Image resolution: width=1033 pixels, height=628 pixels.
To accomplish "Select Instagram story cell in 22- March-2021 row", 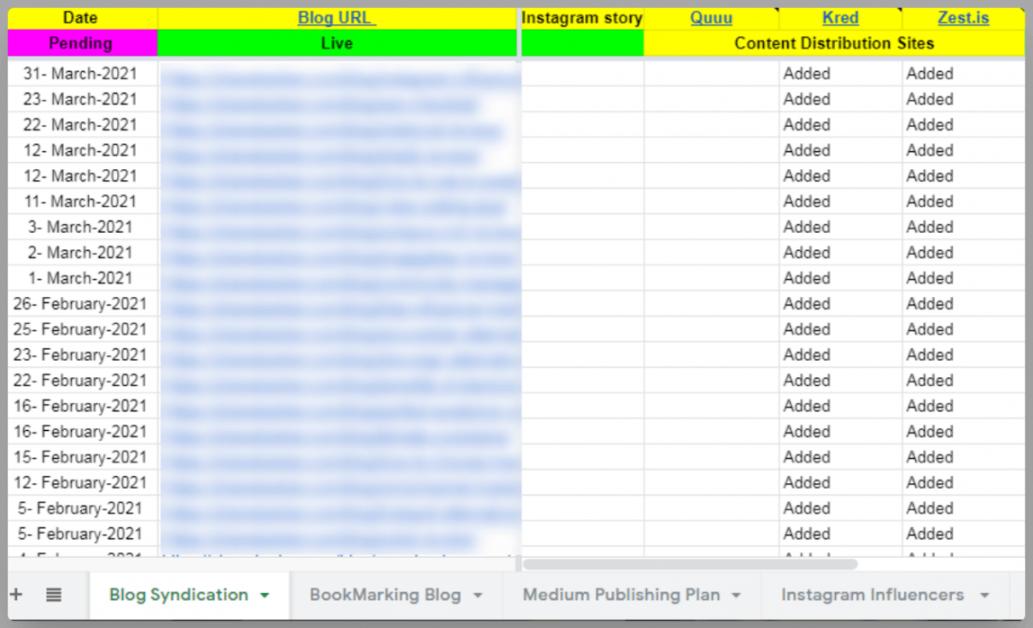I will point(582,125).
